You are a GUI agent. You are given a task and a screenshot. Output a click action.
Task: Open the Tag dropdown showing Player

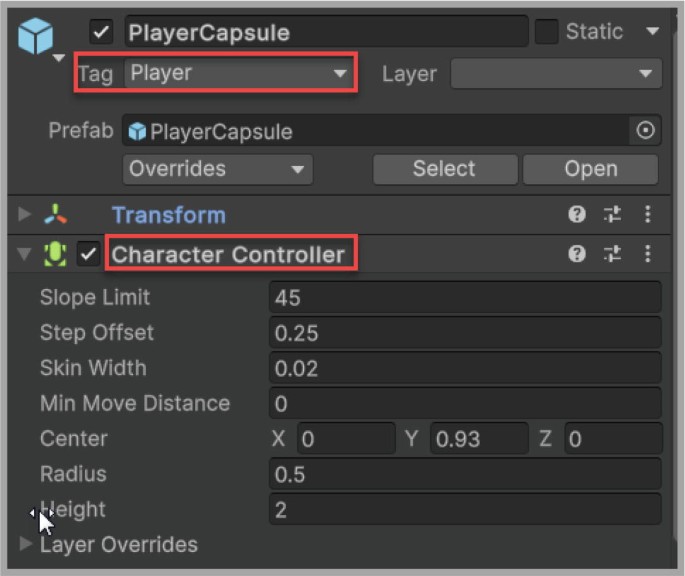(239, 73)
